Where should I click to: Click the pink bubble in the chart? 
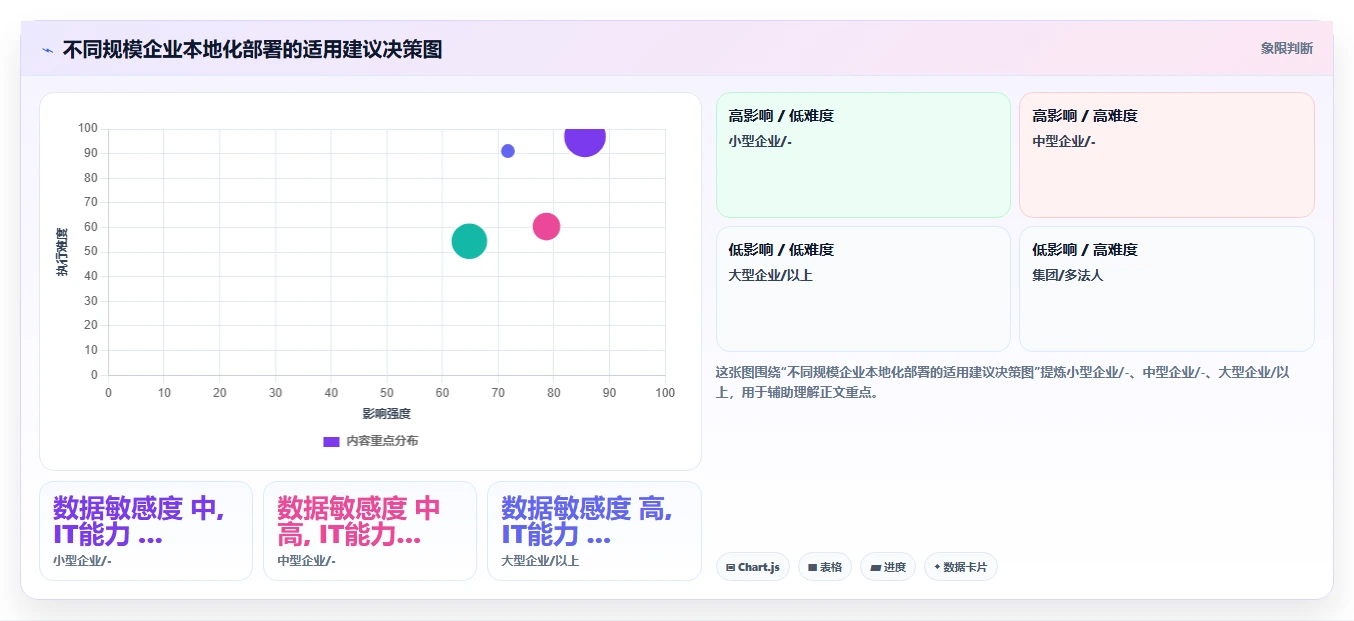pos(546,226)
